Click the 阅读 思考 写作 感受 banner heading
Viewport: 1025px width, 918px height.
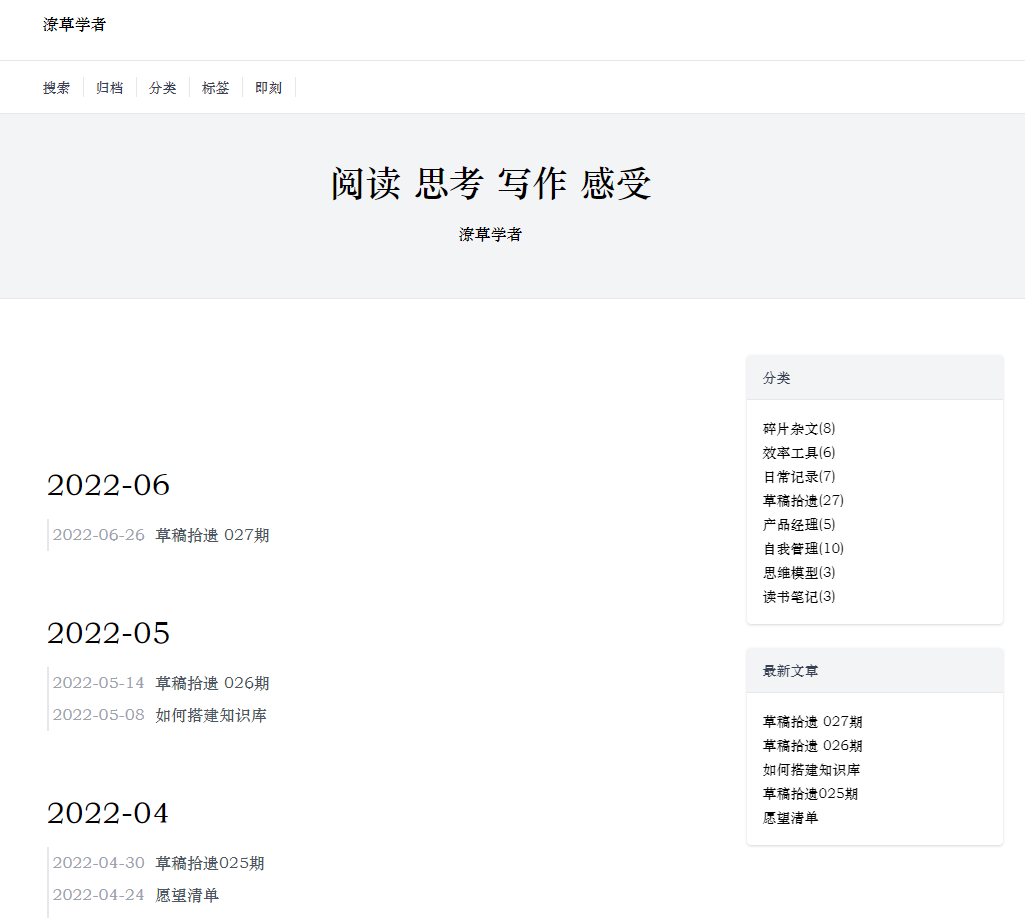click(x=490, y=184)
